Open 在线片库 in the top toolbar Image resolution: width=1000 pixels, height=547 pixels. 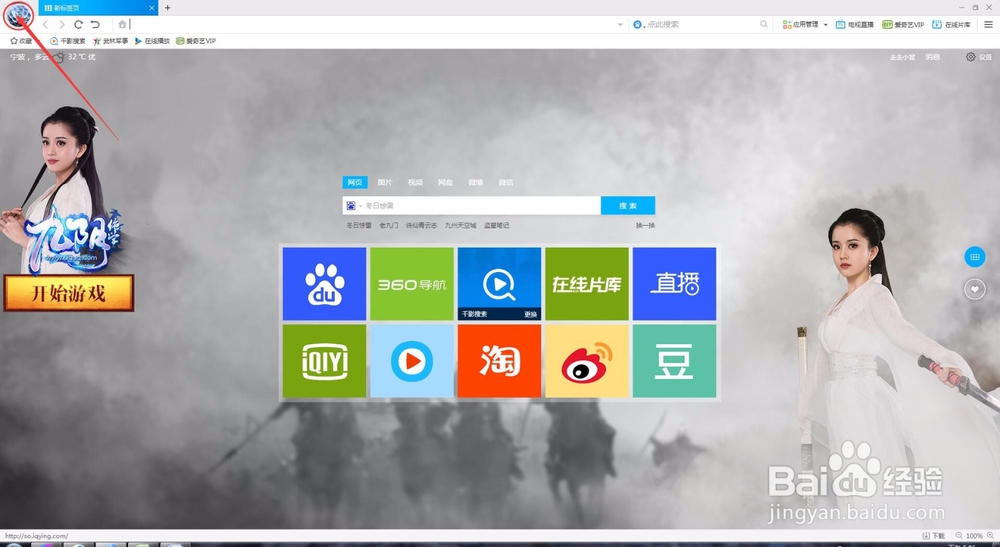coord(952,24)
